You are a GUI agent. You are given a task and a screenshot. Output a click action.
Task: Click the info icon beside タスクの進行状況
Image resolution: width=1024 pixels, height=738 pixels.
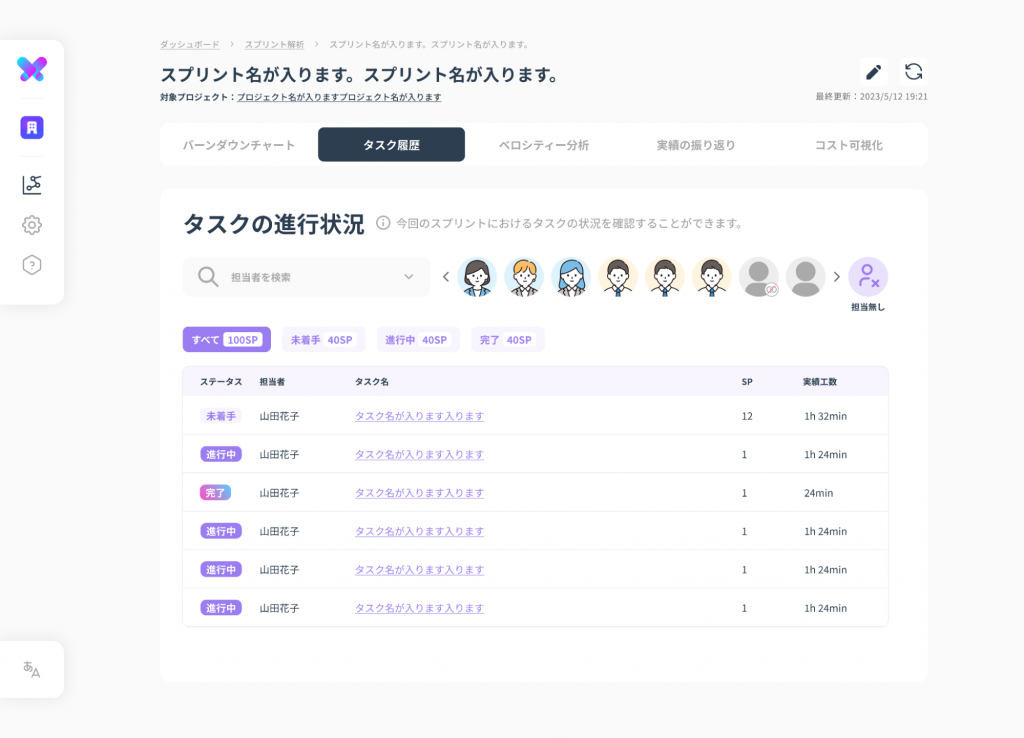coord(383,223)
